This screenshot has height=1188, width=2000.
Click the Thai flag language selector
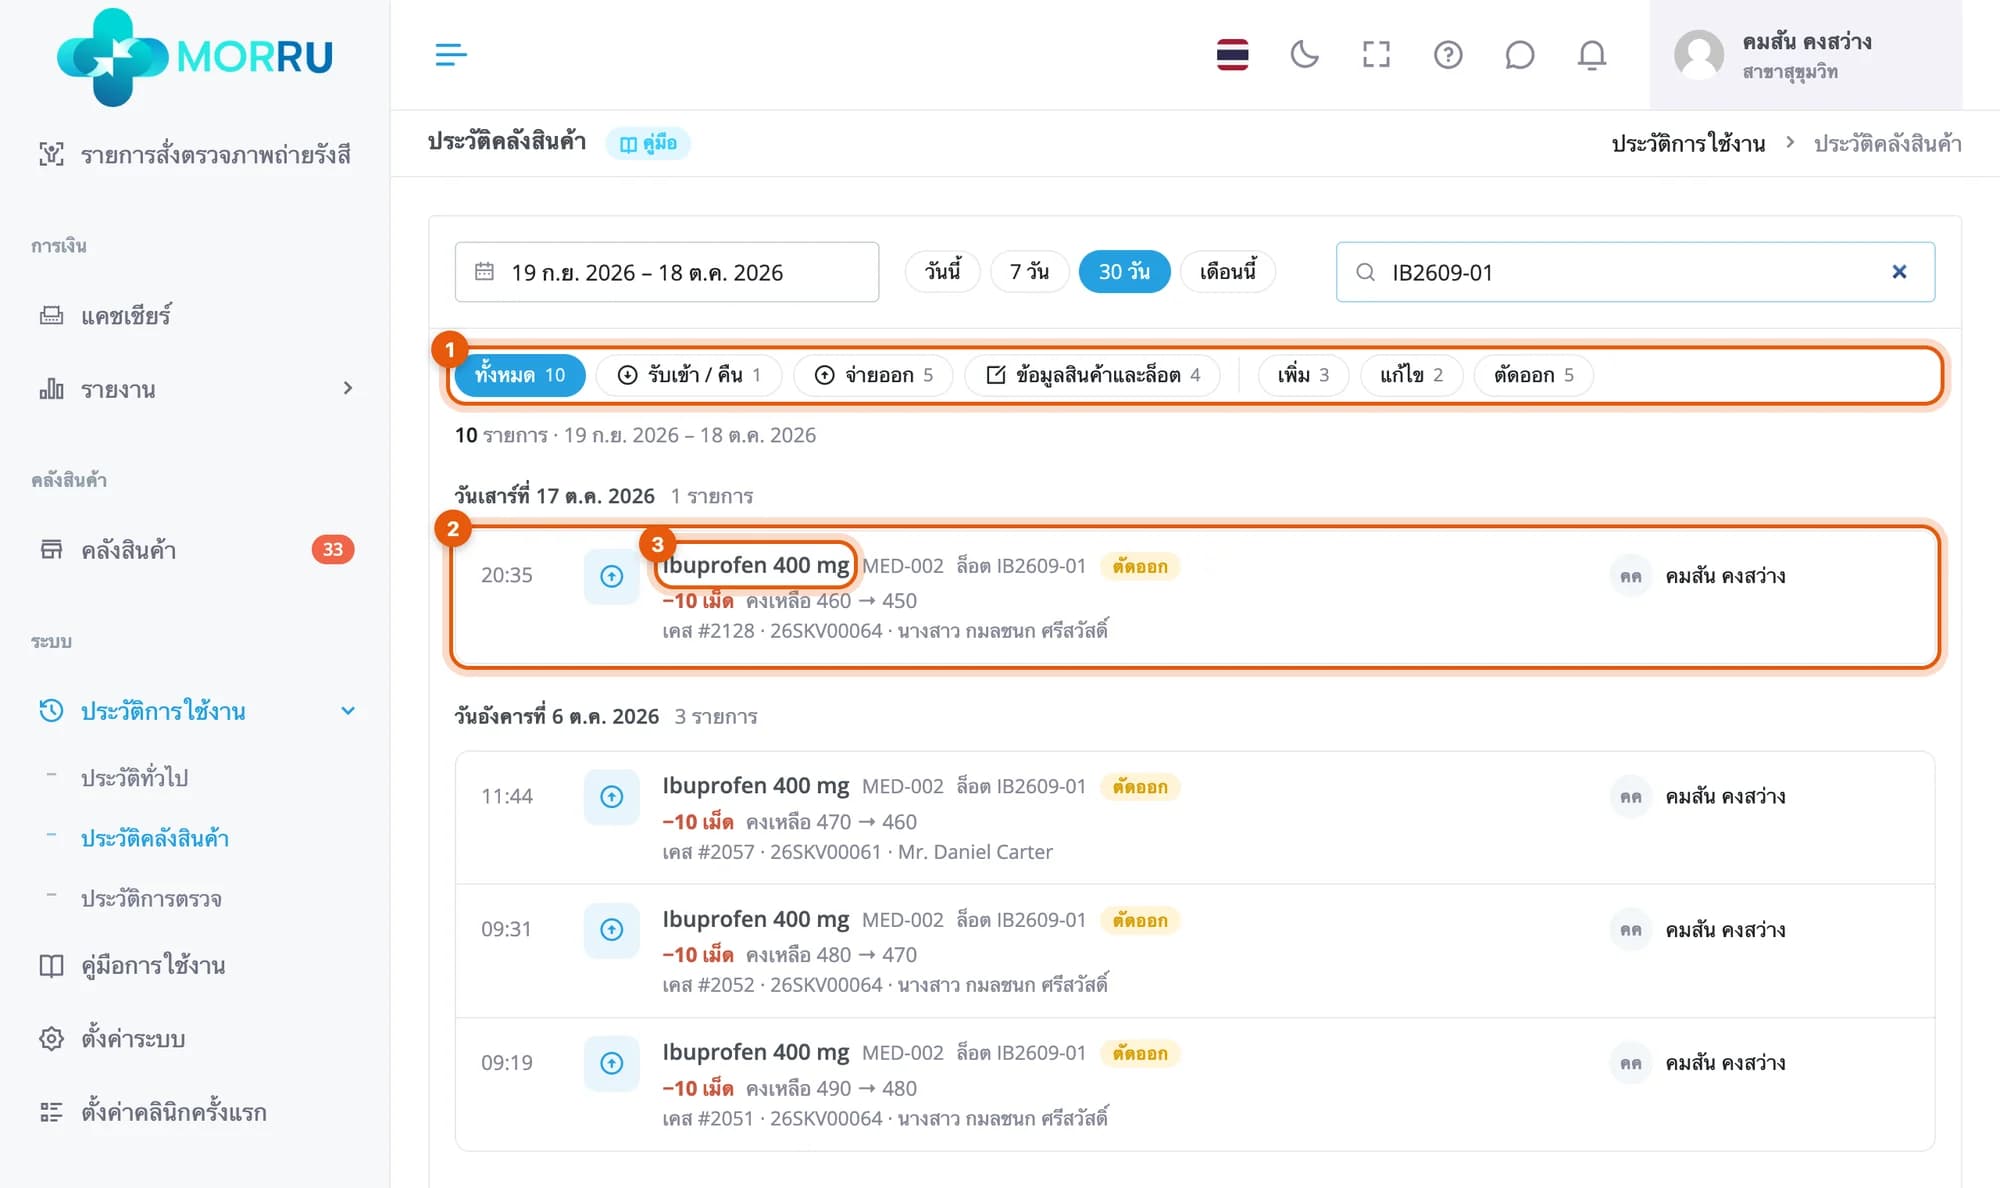click(1232, 54)
